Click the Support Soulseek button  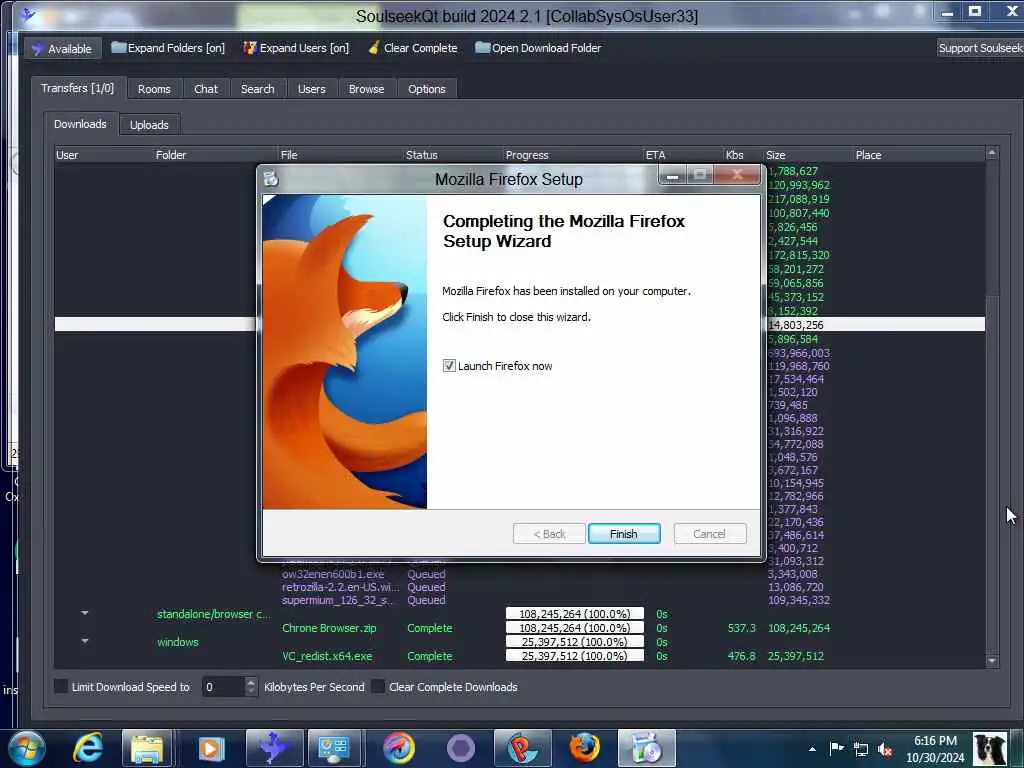980,48
